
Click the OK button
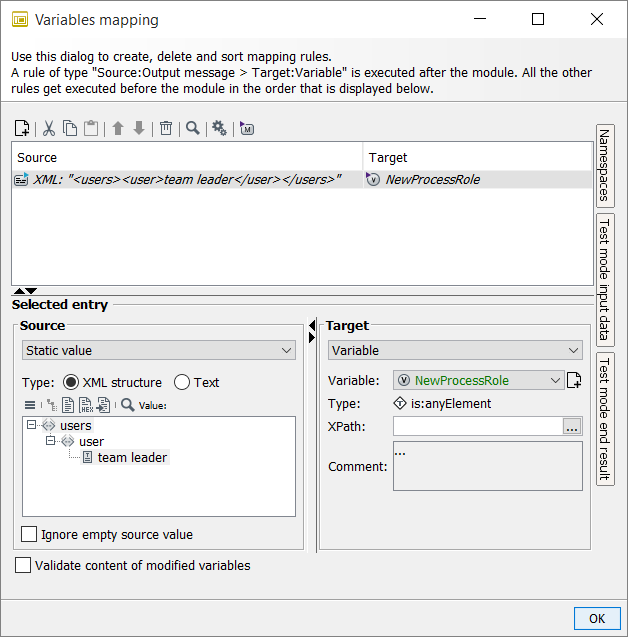(x=597, y=618)
